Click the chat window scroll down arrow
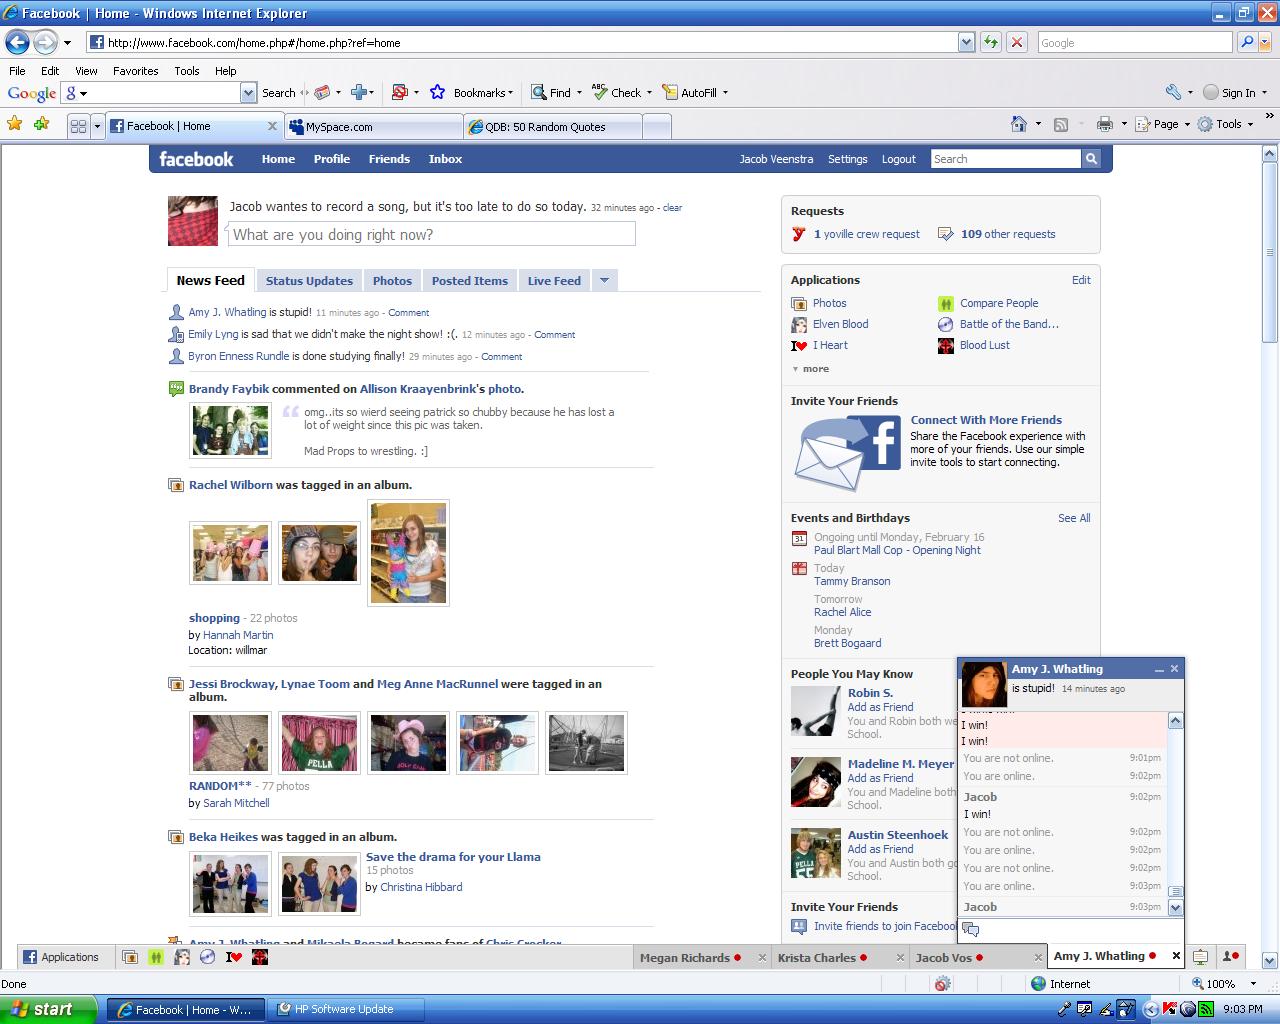This screenshot has width=1280, height=1024. coord(1175,907)
